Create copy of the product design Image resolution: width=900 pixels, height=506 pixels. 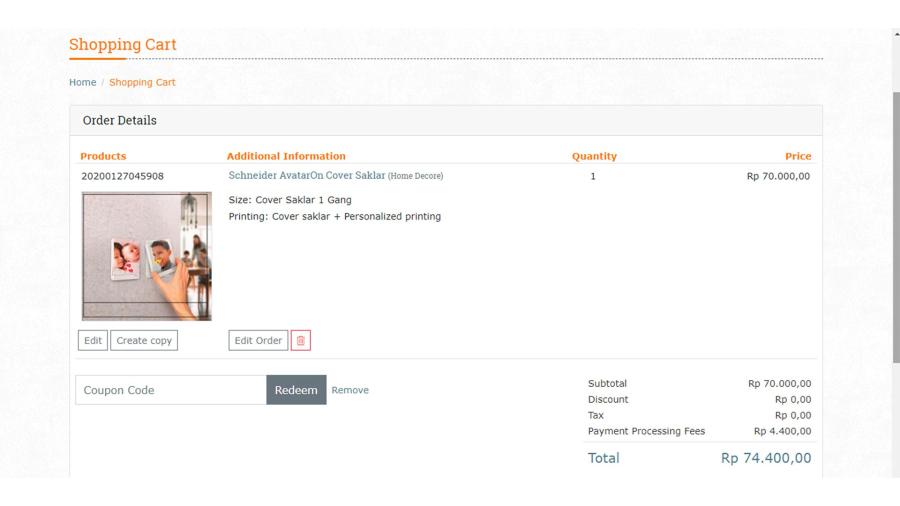(x=144, y=340)
